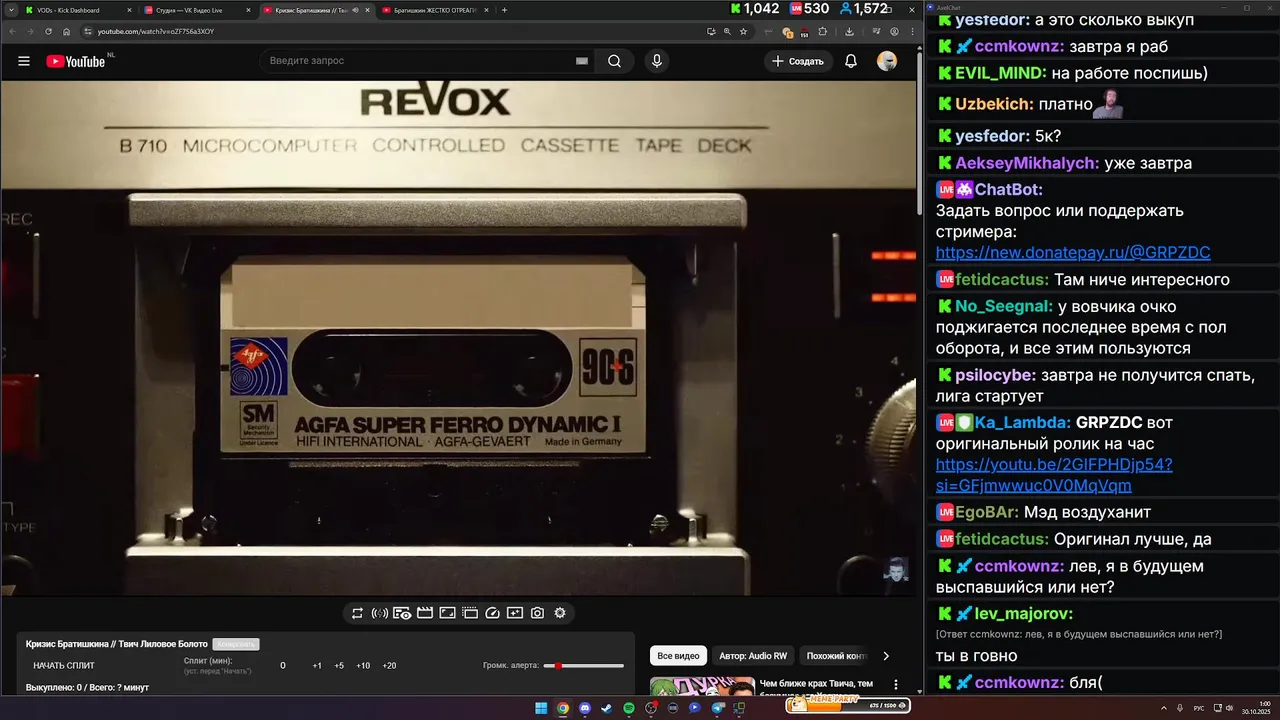Open Discord from the taskbar
1280x720 pixels.
click(x=584, y=708)
